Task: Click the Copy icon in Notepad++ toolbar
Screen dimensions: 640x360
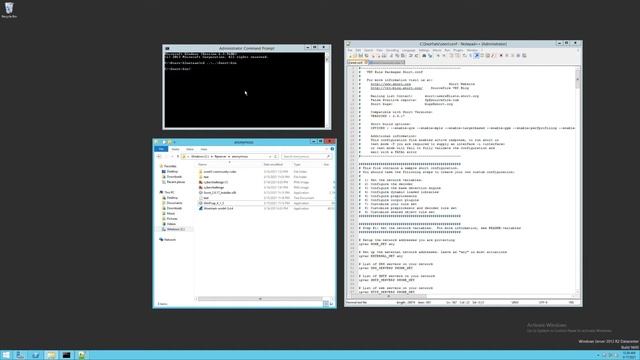Action: pyautogui.click(x=397, y=56)
